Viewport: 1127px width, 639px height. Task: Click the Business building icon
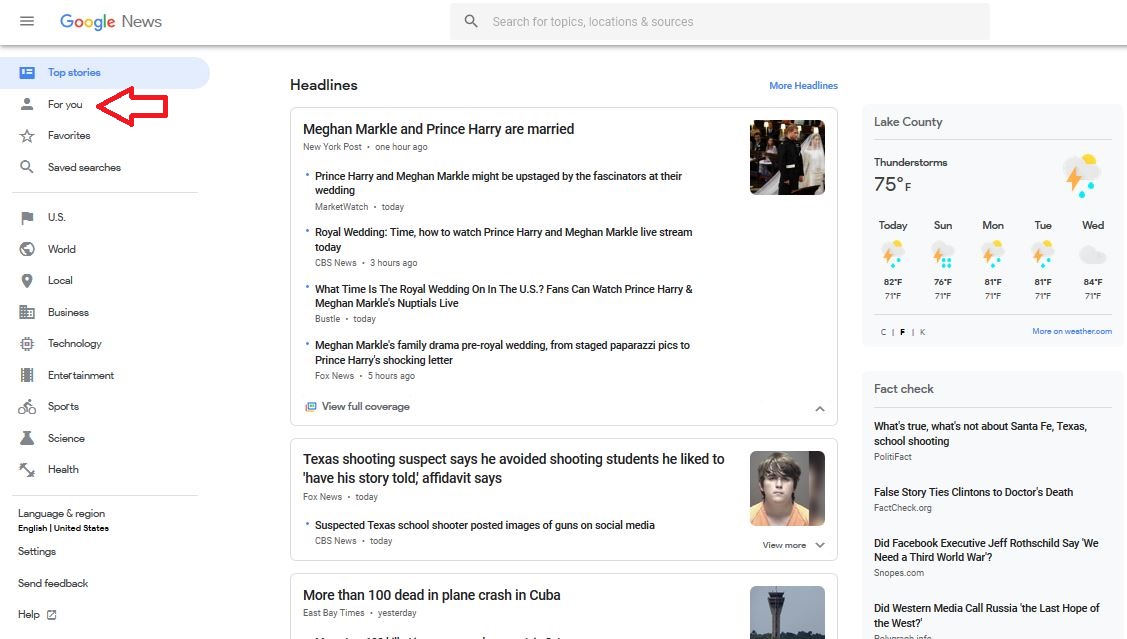27,313
